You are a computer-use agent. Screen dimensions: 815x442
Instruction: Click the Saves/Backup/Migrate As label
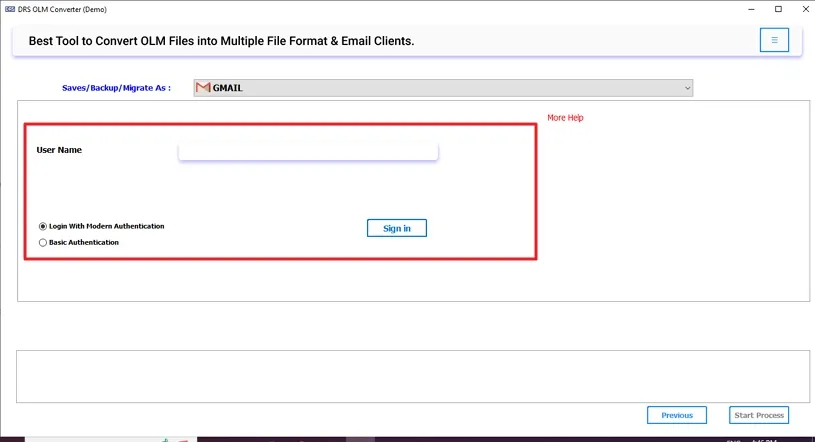tap(116, 88)
